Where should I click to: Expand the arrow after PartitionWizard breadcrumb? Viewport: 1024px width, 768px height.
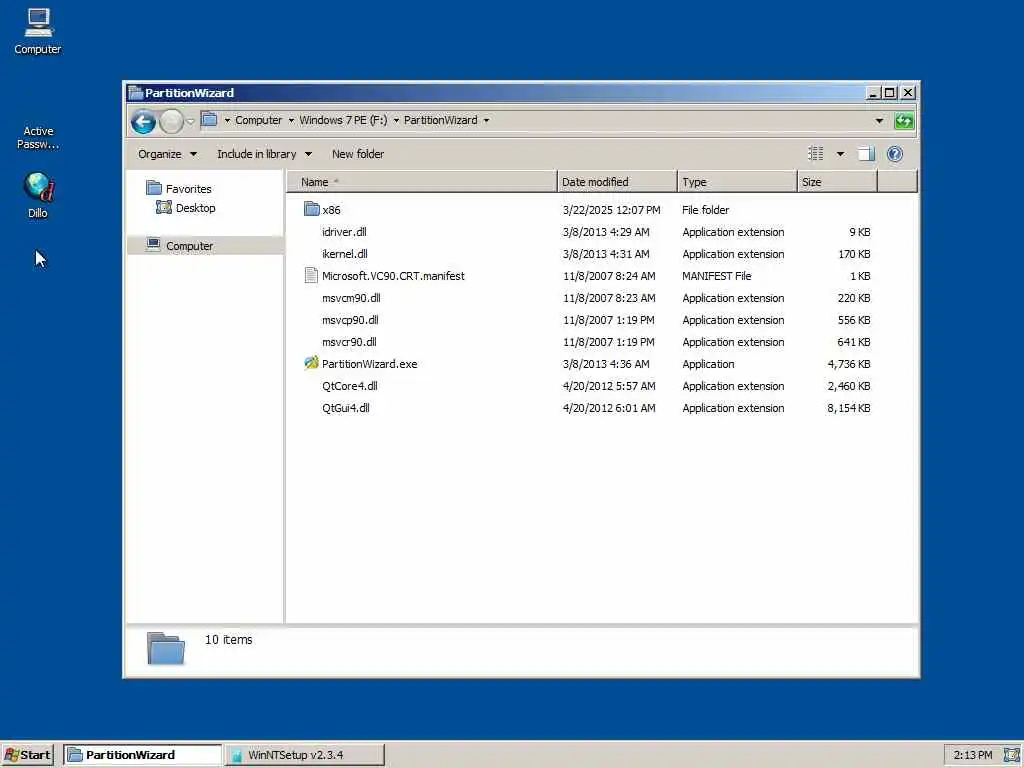(x=487, y=120)
